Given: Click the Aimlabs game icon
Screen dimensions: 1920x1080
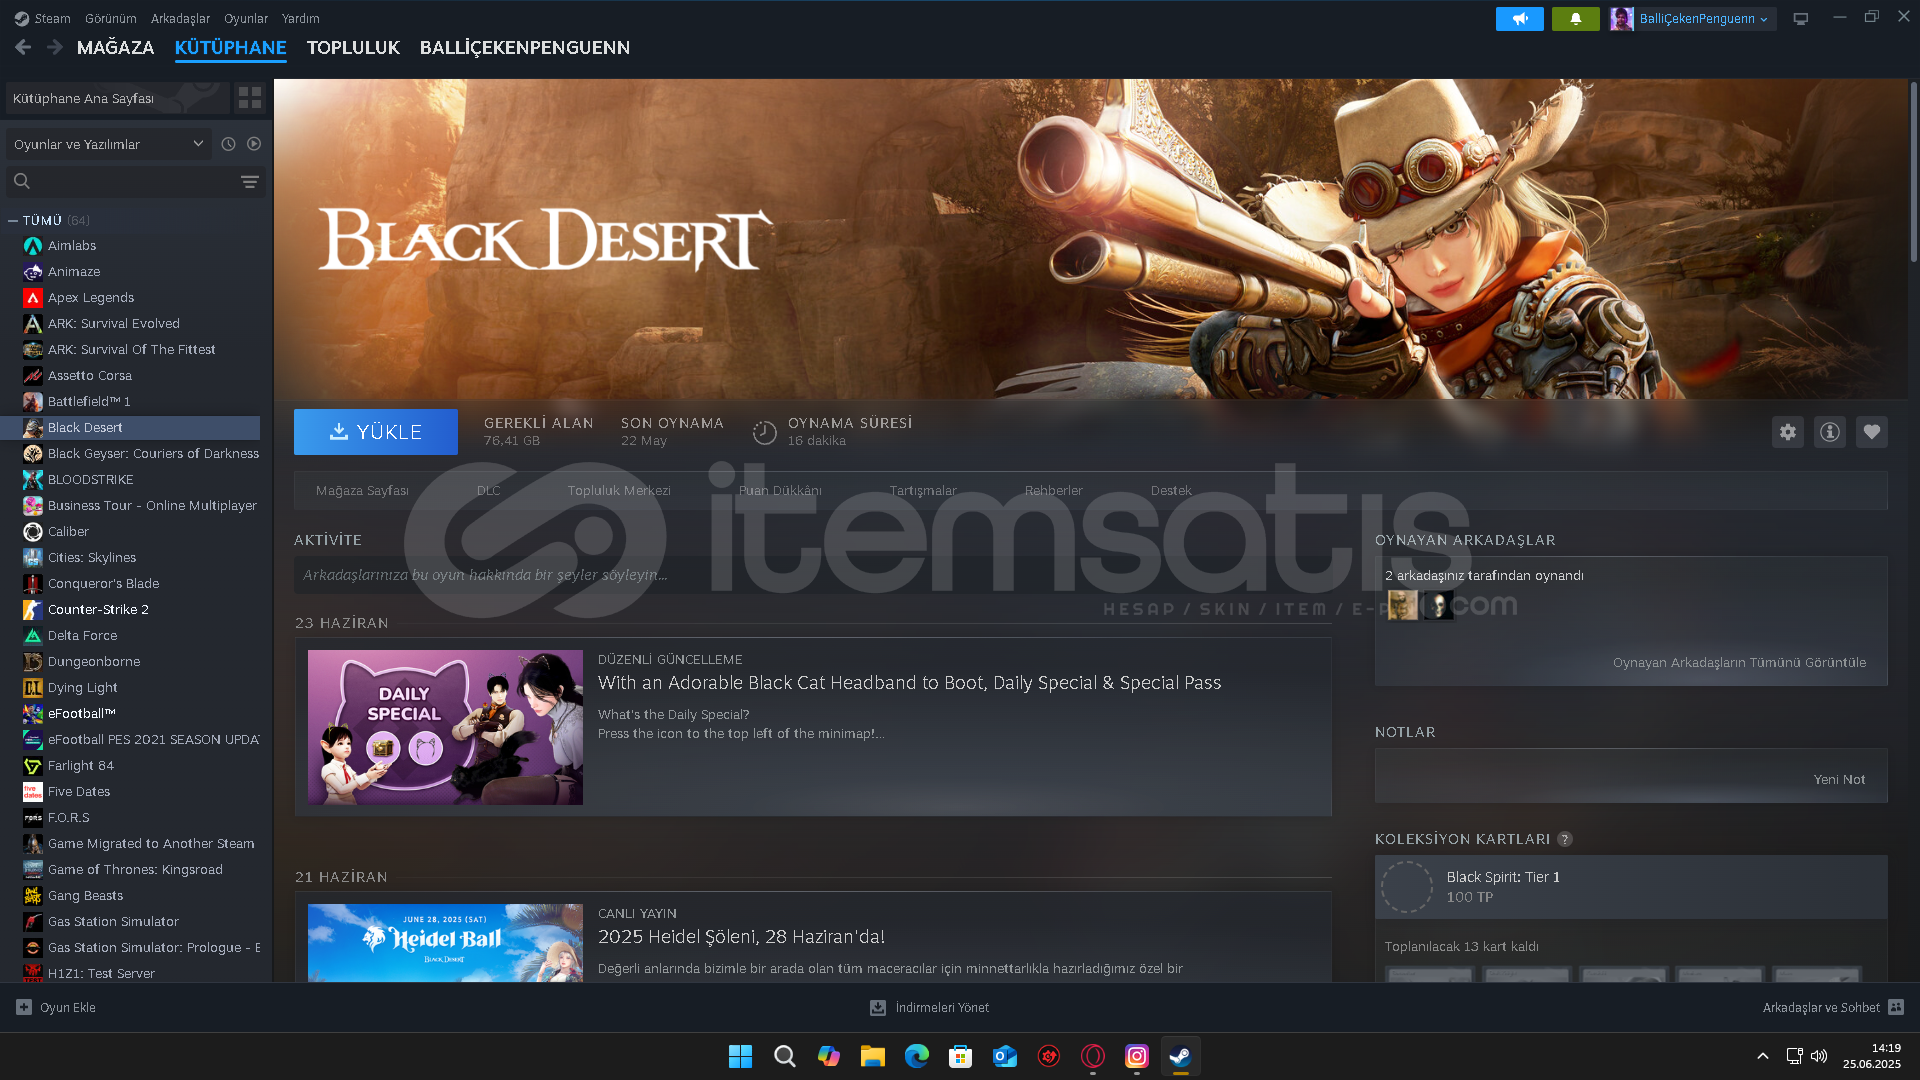Looking at the screenshot, I should pos(33,245).
